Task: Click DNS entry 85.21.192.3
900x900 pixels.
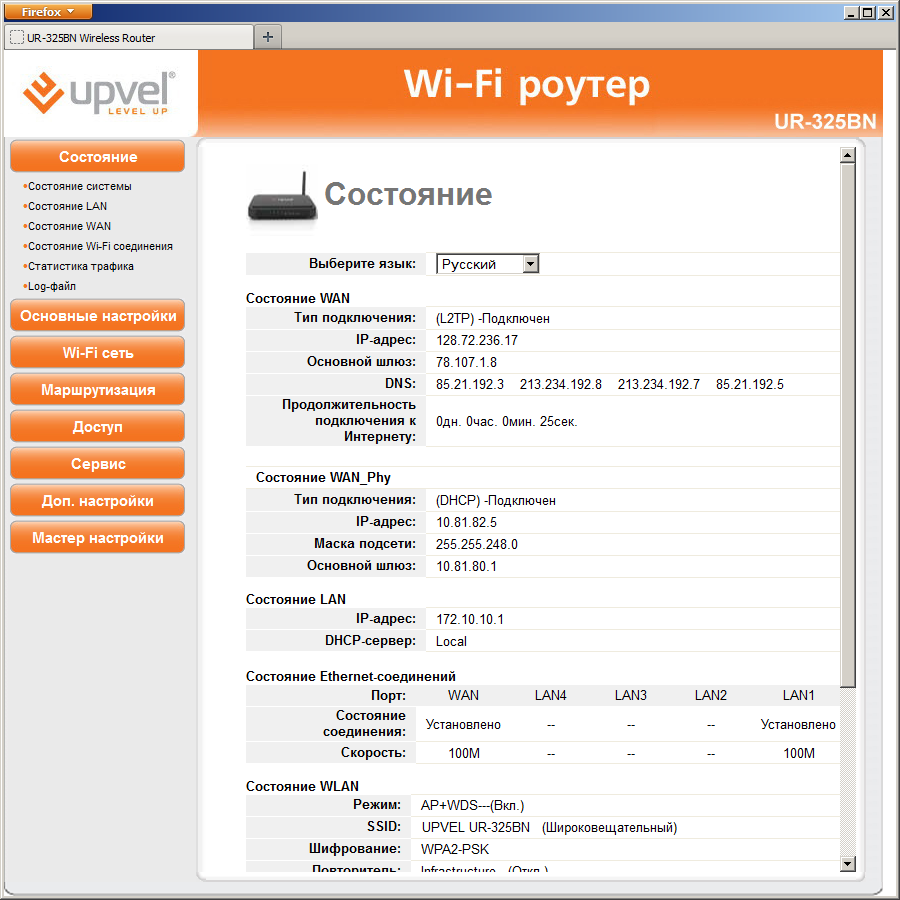Action: coord(470,384)
